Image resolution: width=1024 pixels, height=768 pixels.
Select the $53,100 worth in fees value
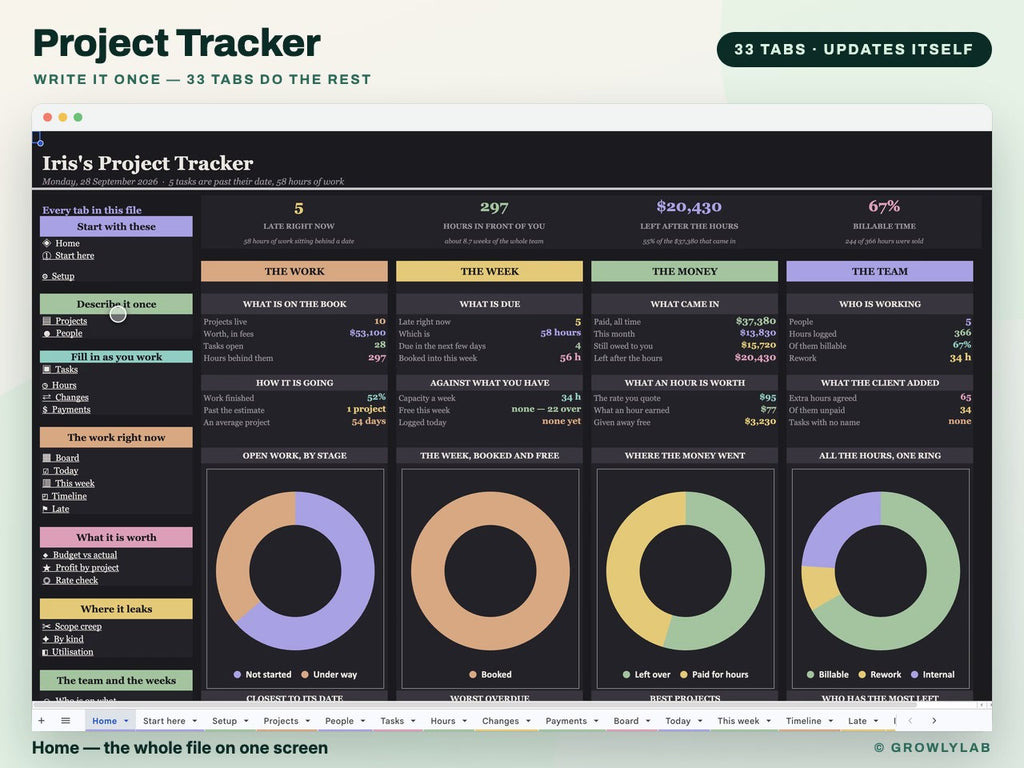pyautogui.click(x=368, y=333)
